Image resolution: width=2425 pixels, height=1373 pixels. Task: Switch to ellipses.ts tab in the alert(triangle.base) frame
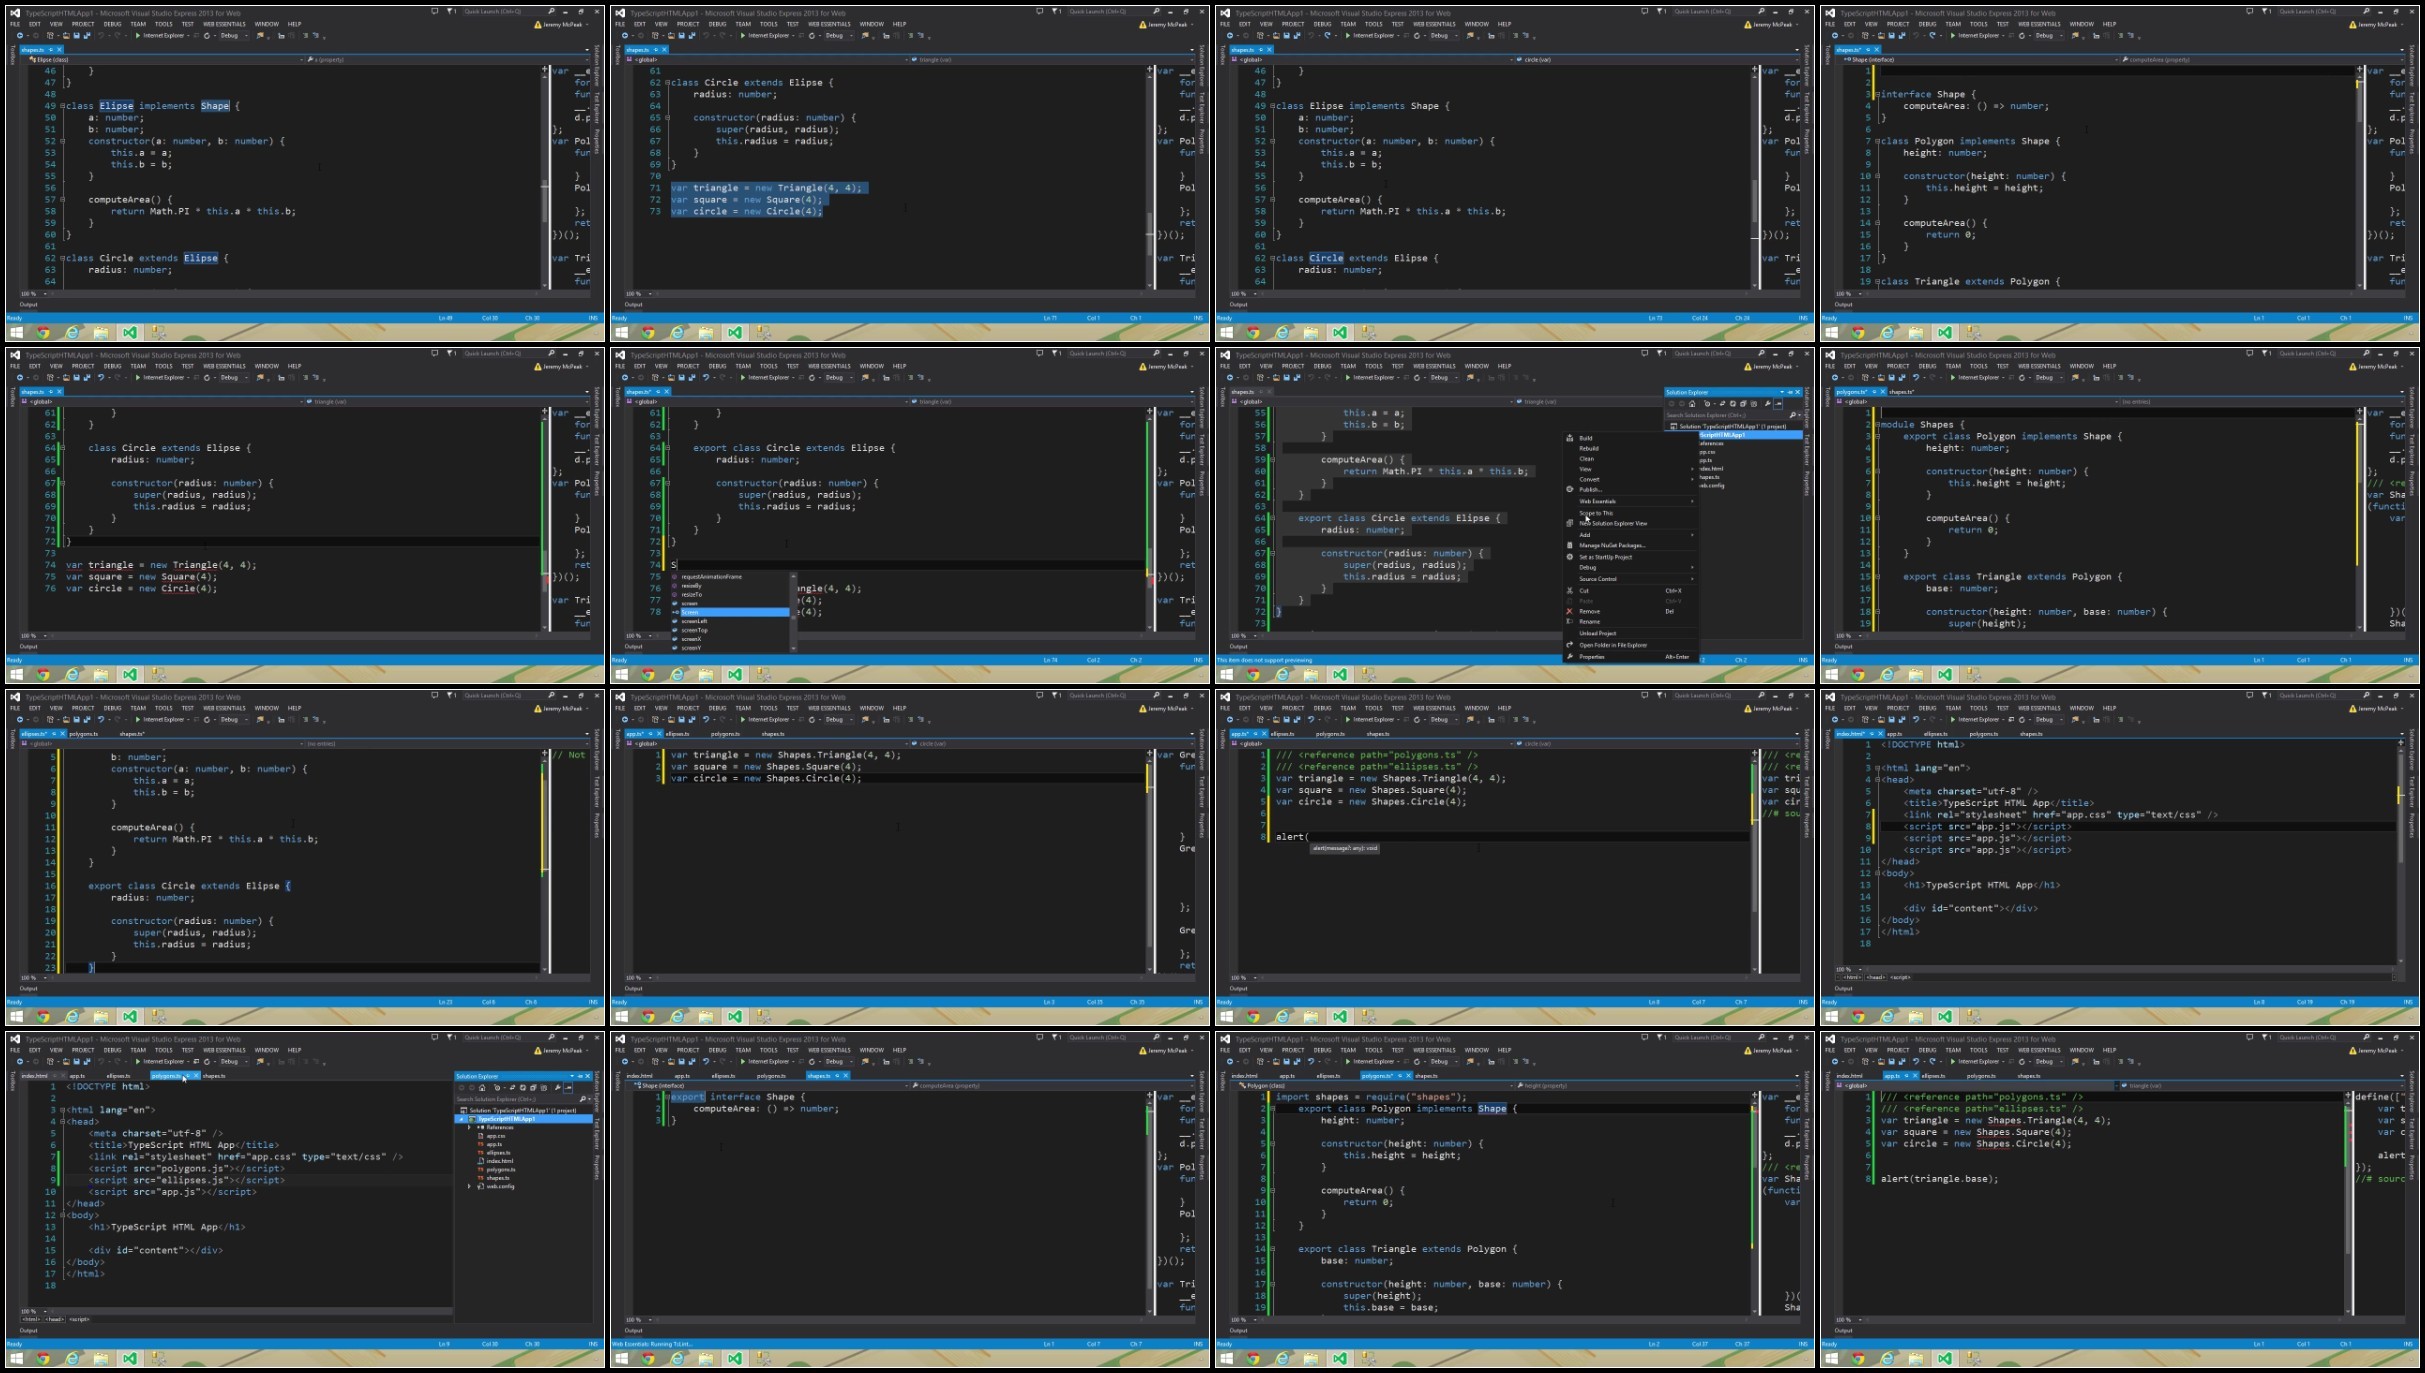pyautogui.click(x=1934, y=1076)
